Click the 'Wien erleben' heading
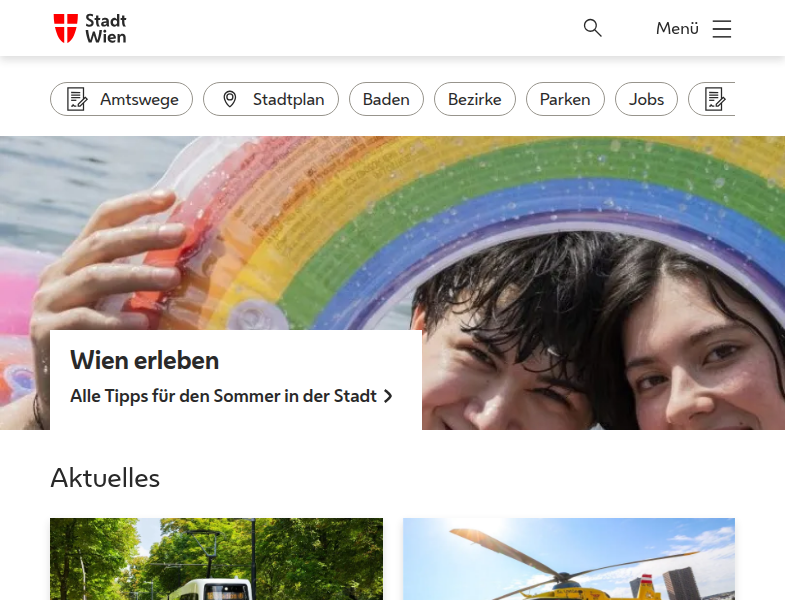 pos(144,360)
